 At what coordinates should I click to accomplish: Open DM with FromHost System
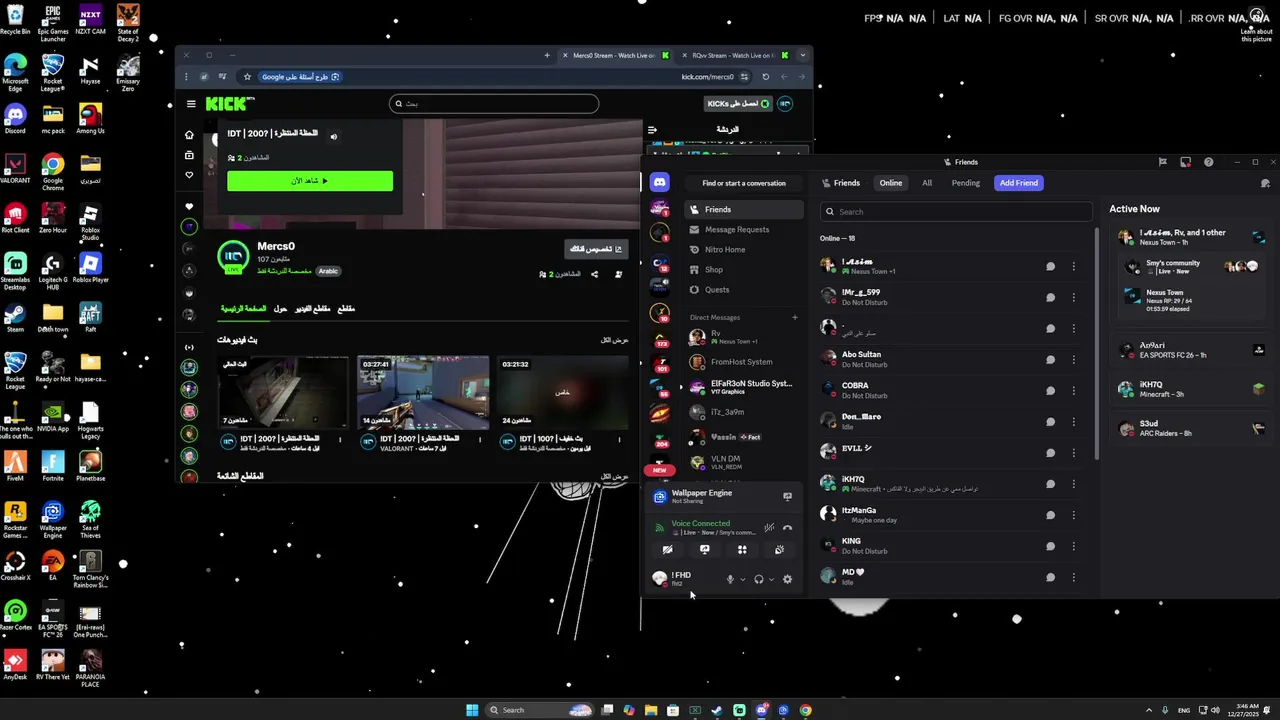[x=744, y=362]
